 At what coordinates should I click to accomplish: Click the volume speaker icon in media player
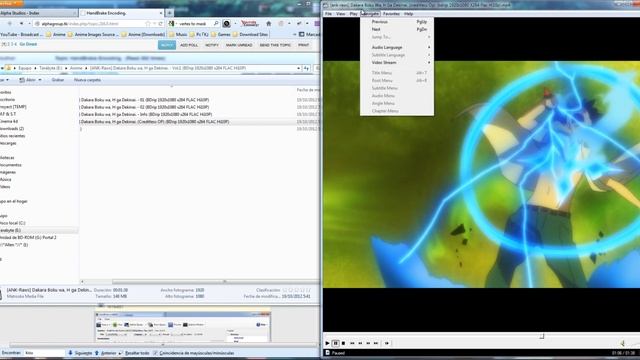pos(622,343)
